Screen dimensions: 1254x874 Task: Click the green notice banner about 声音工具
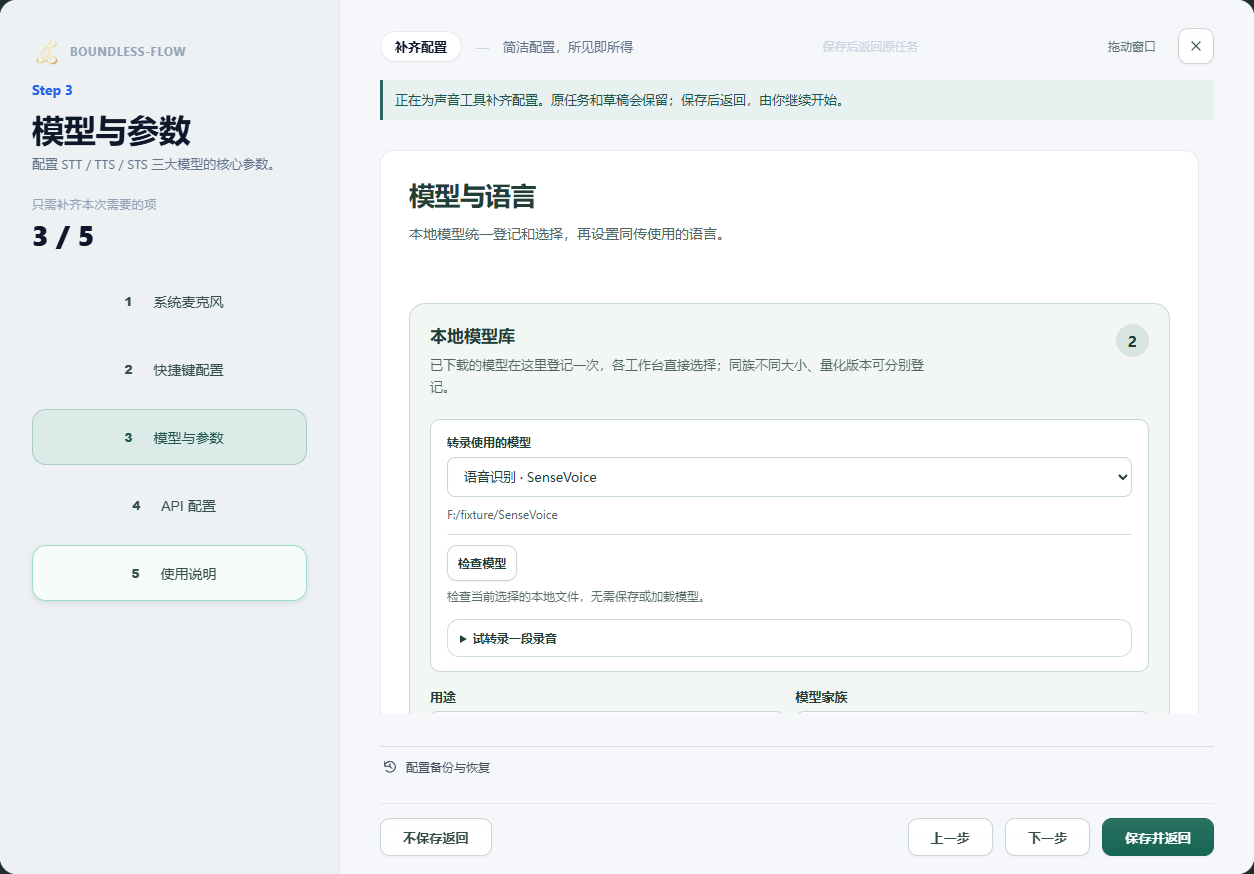click(x=797, y=100)
